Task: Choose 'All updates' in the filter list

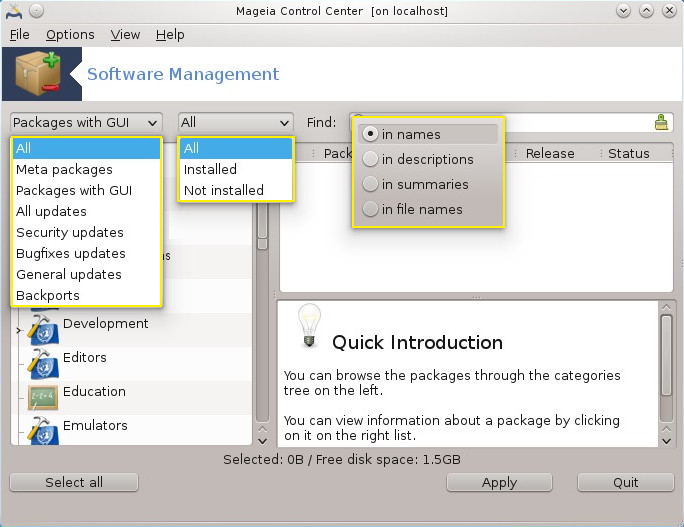Action: pyautogui.click(x=86, y=211)
